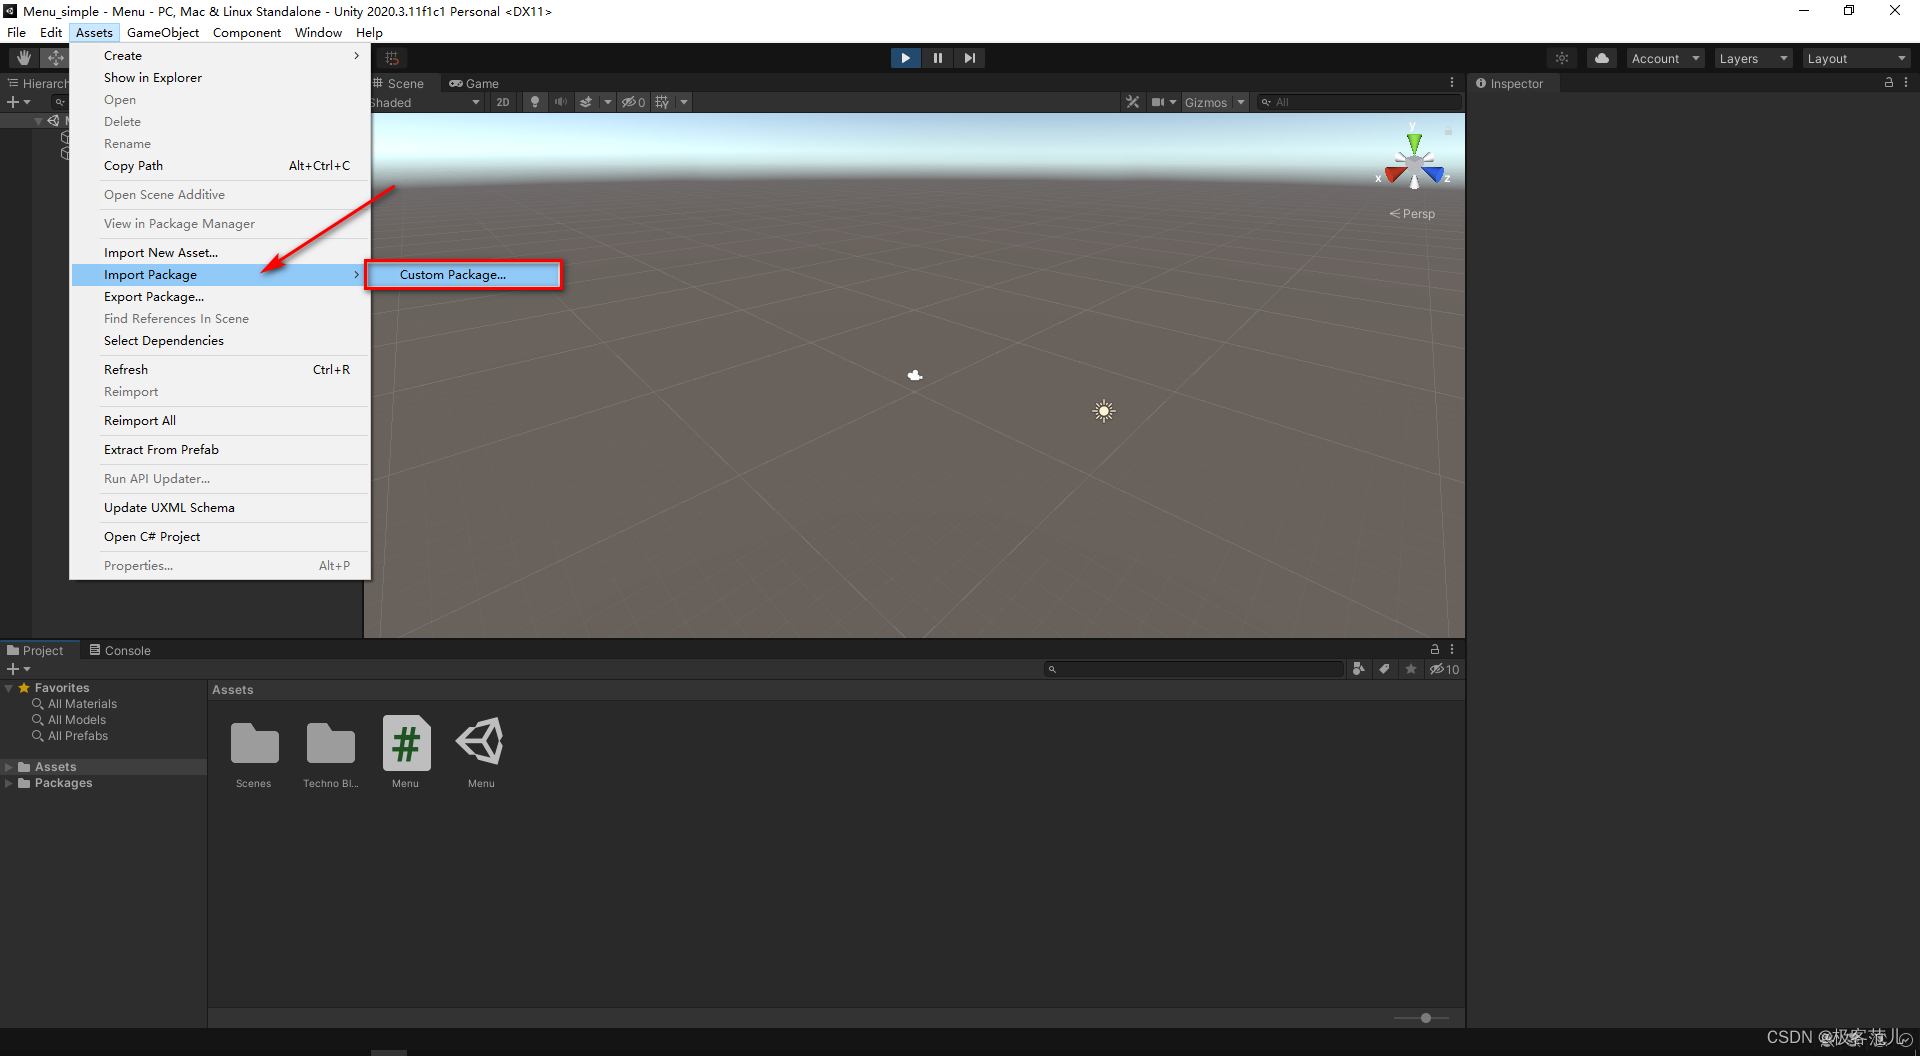Screen dimensions: 1920x1056
Task: Toggle Gizmos button in Scene view
Action: pos(1206,102)
